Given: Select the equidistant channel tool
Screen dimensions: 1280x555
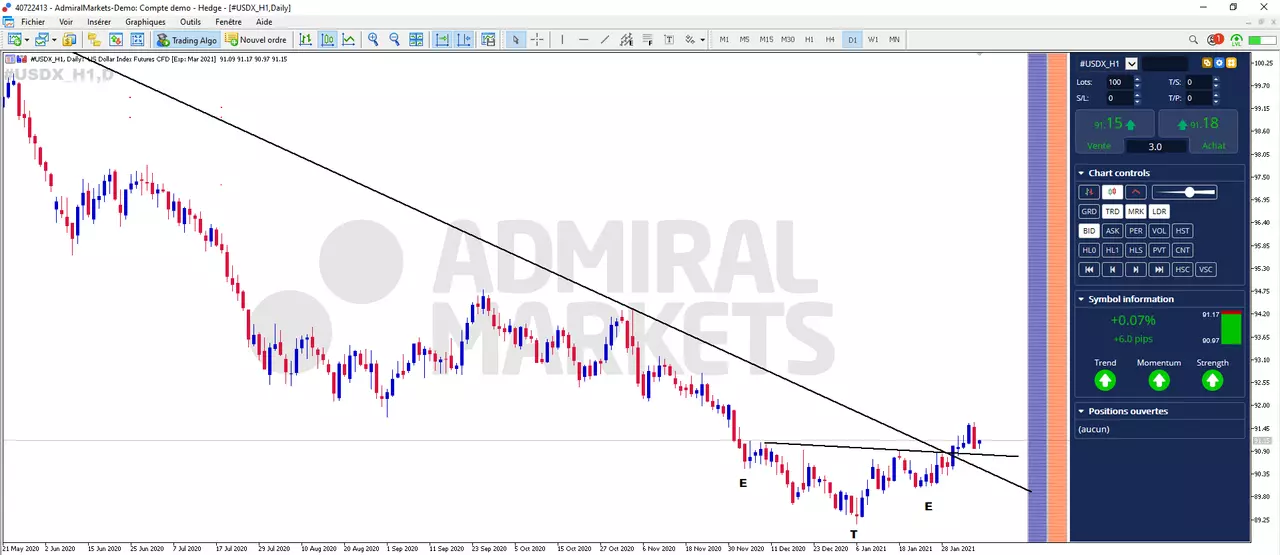Looking at the screenshot, I should (626, 40).
